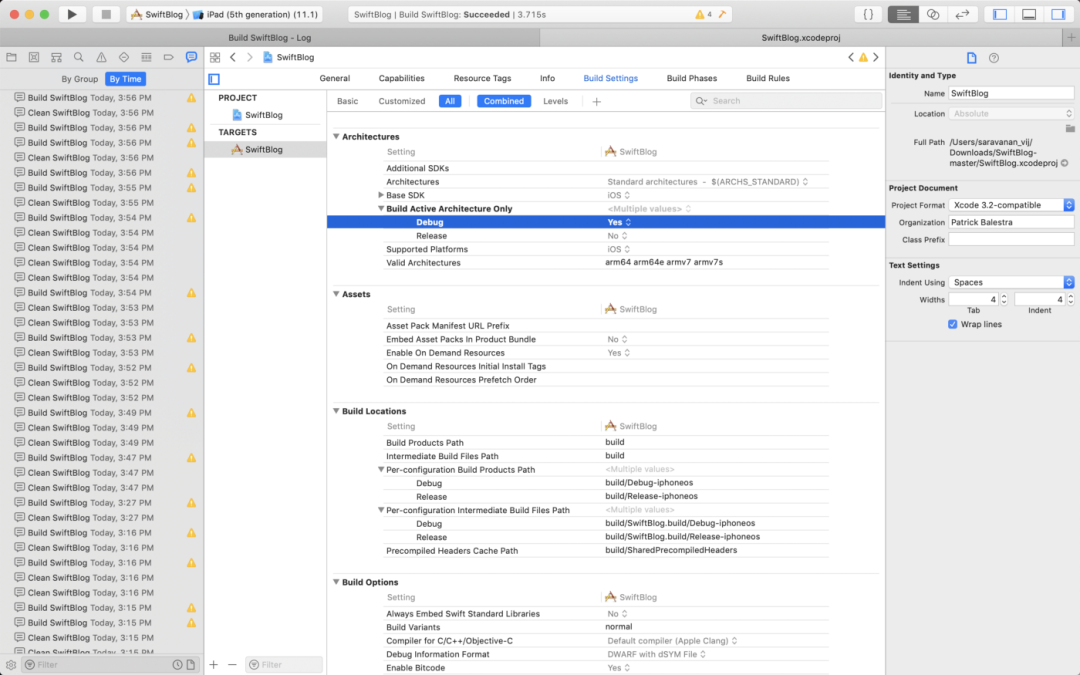
Task: Open the Project navigator folder icon
Action: [12, 57]
